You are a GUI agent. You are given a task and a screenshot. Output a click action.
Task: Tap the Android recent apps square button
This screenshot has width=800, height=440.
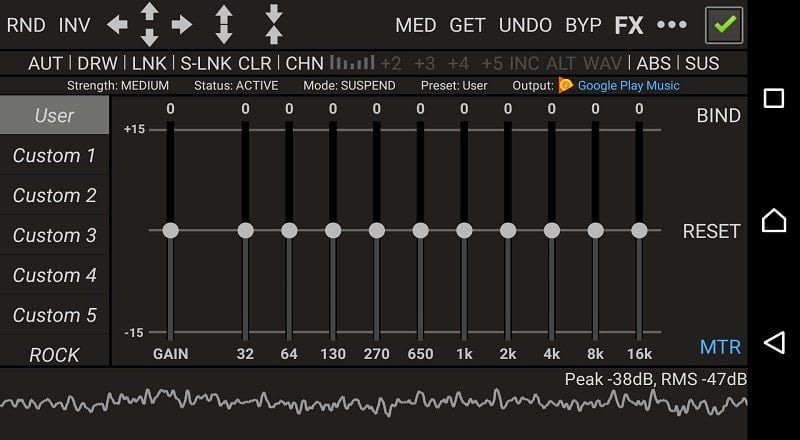(x=773, y=98)
